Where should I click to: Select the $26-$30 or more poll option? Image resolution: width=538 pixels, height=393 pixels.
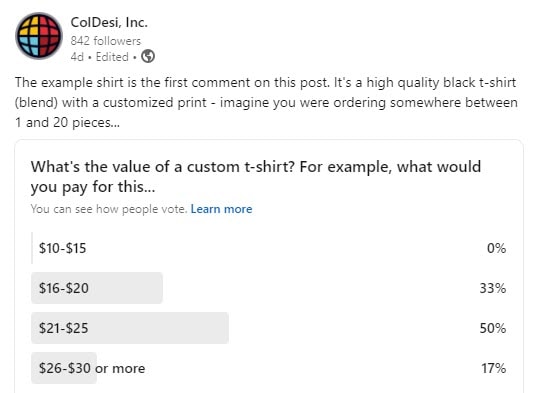pos(269,368)
